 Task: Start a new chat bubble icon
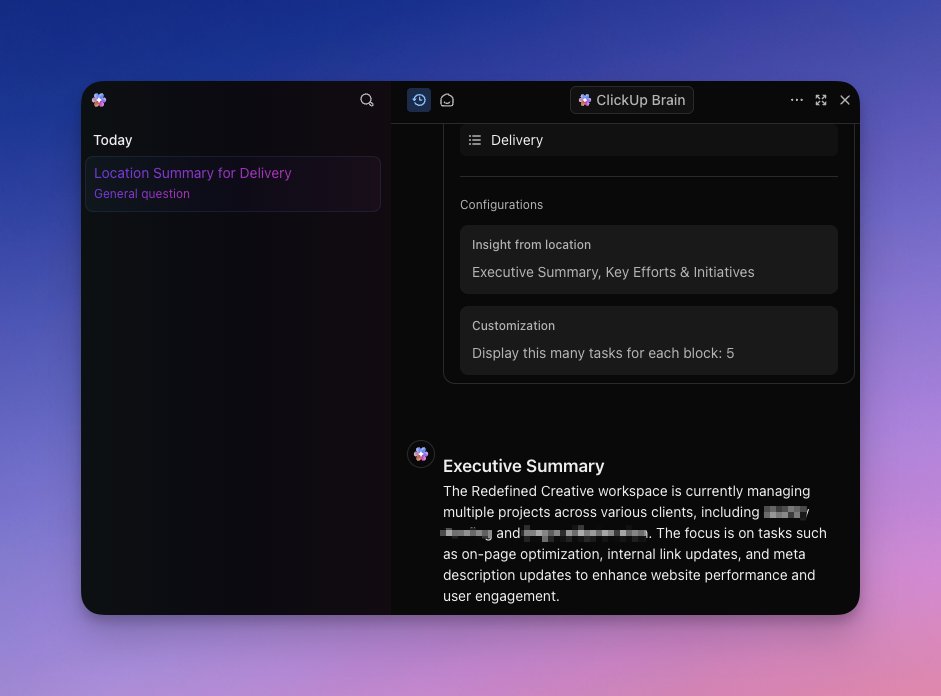point(447,100)
